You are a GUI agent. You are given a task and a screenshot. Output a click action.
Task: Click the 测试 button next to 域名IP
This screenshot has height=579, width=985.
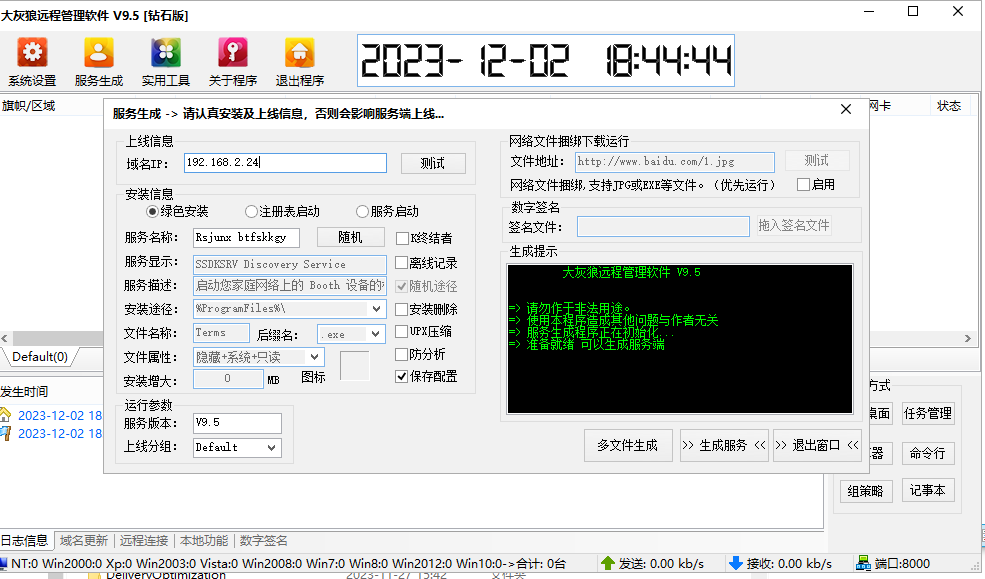[433, 163]
